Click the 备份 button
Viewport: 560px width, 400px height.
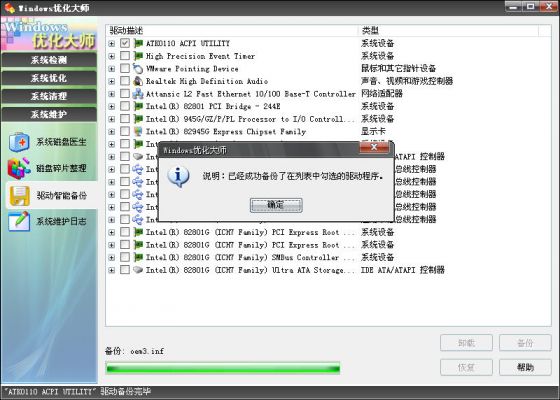(525, 343)
